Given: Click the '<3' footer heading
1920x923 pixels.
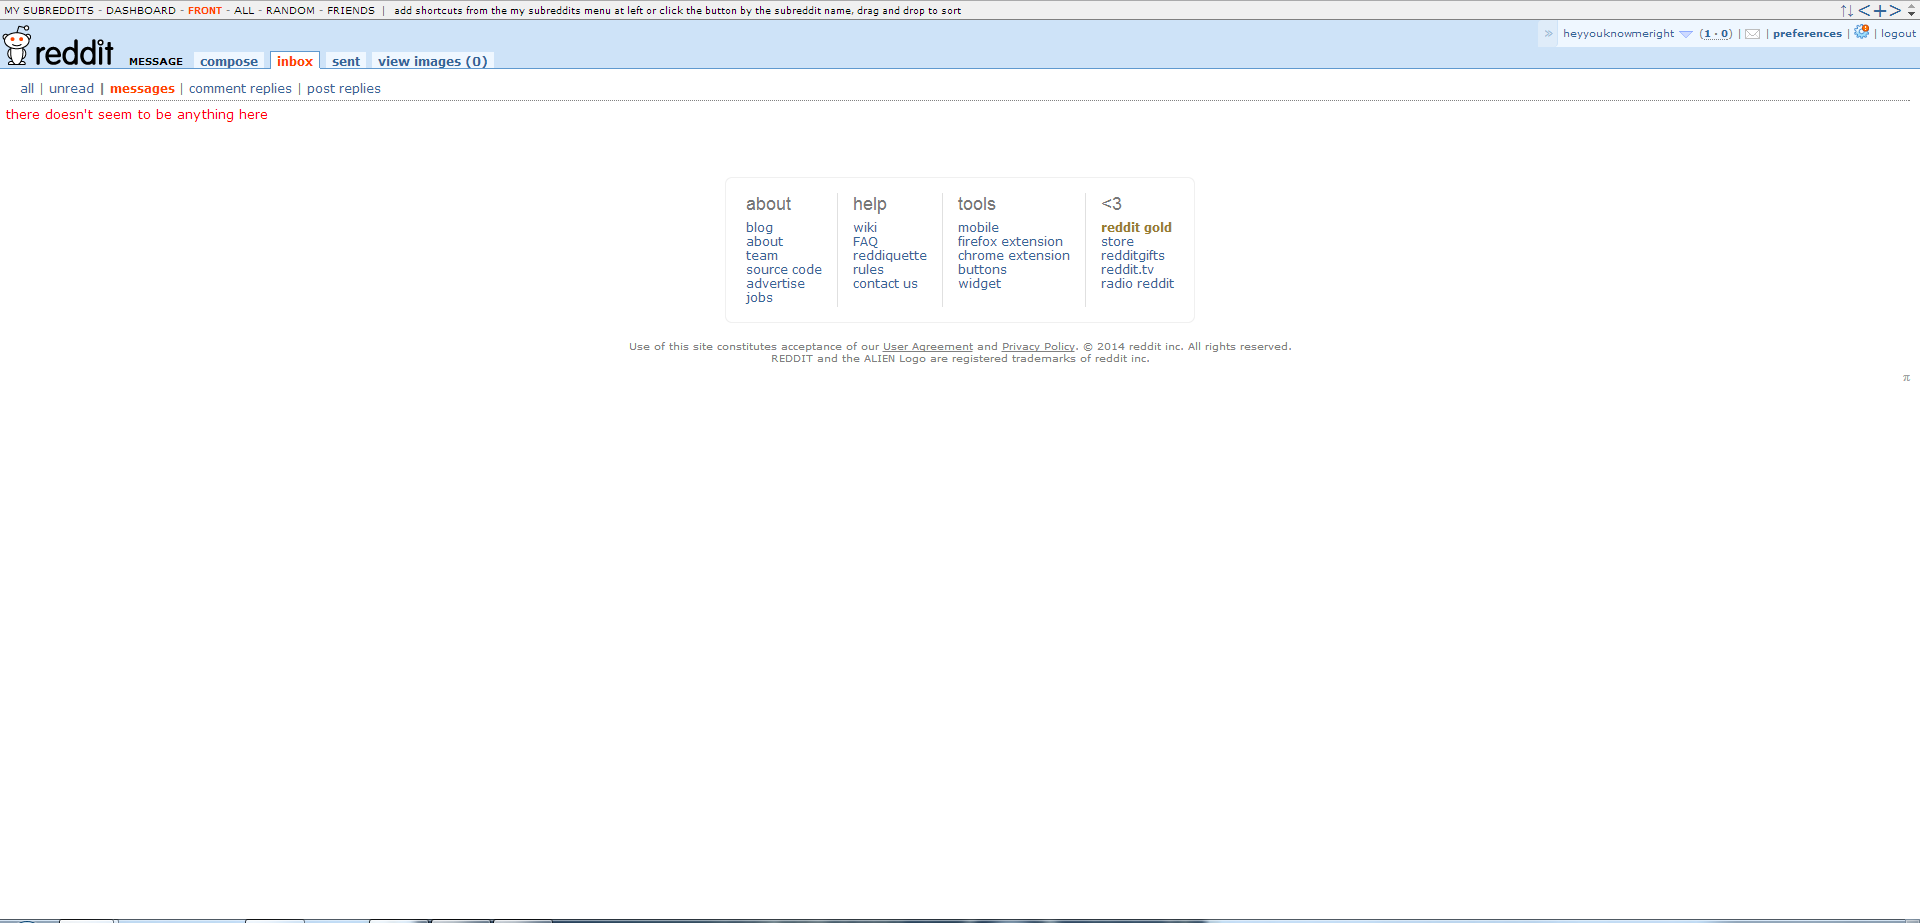Looking at the screenshot, I should (1111, 204).
